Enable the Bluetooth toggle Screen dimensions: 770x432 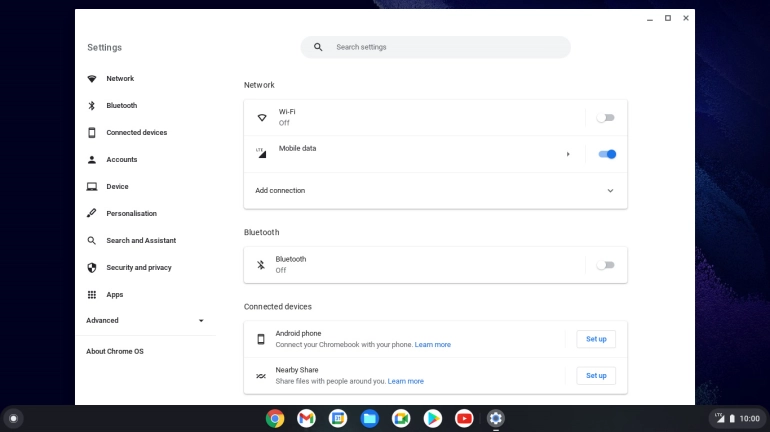tap(605, 265)
